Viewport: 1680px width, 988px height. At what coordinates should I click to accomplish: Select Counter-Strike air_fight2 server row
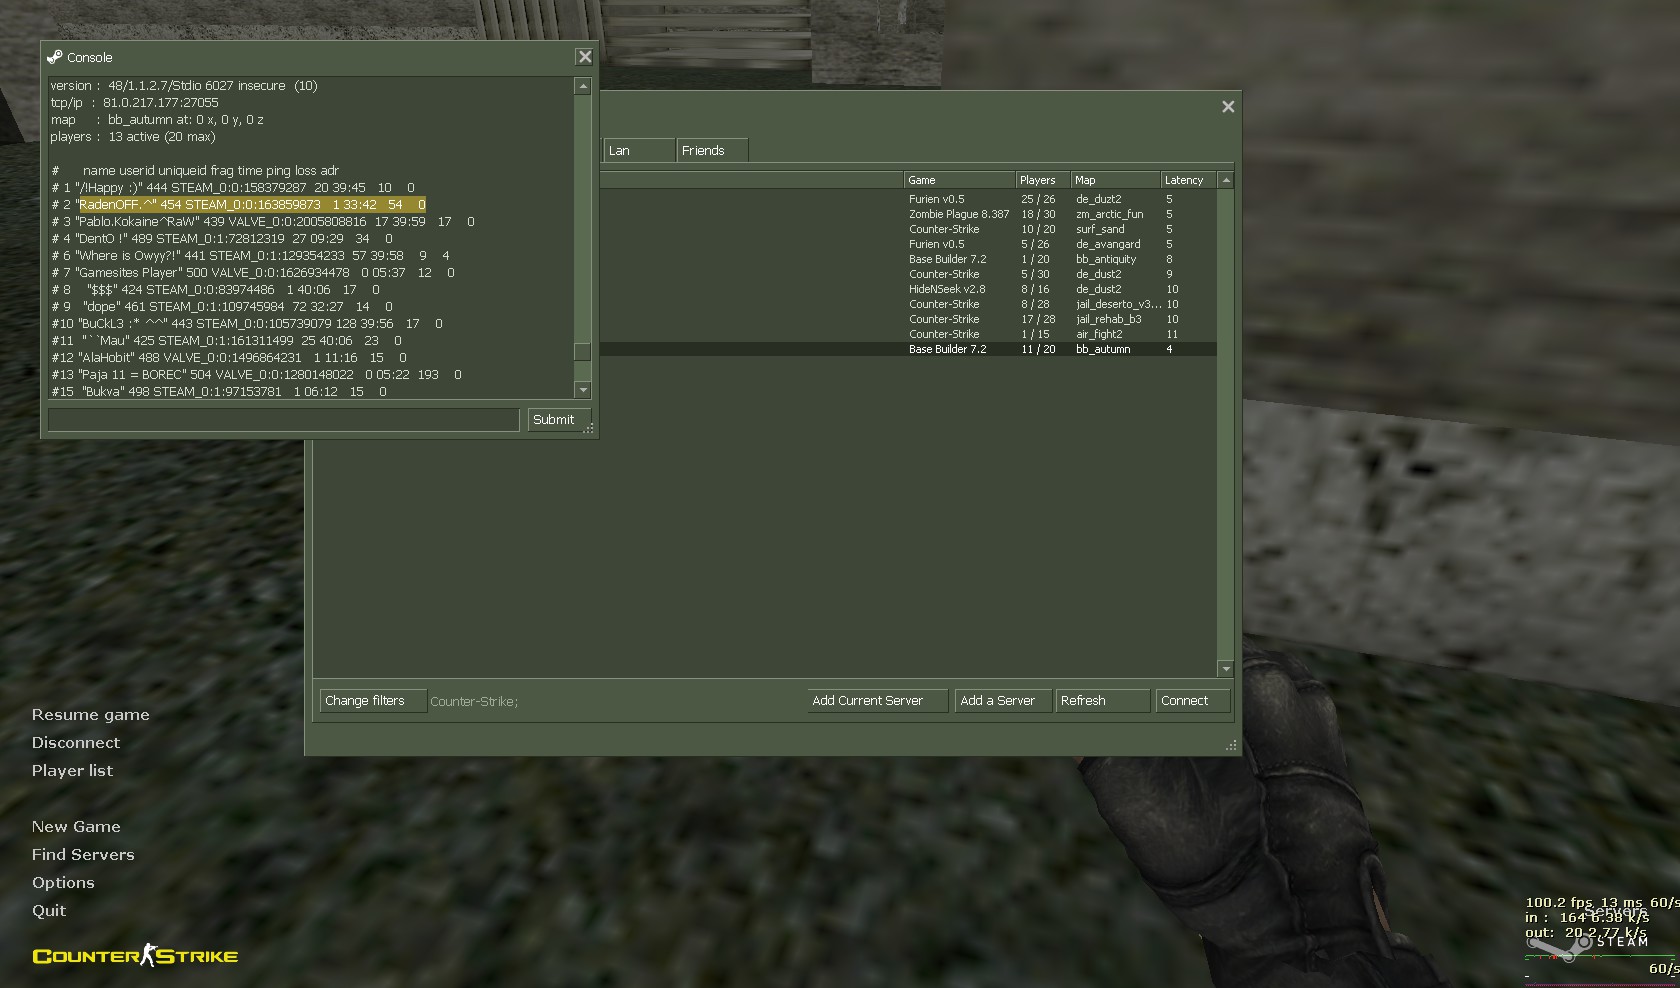click(x=908, y=334)
